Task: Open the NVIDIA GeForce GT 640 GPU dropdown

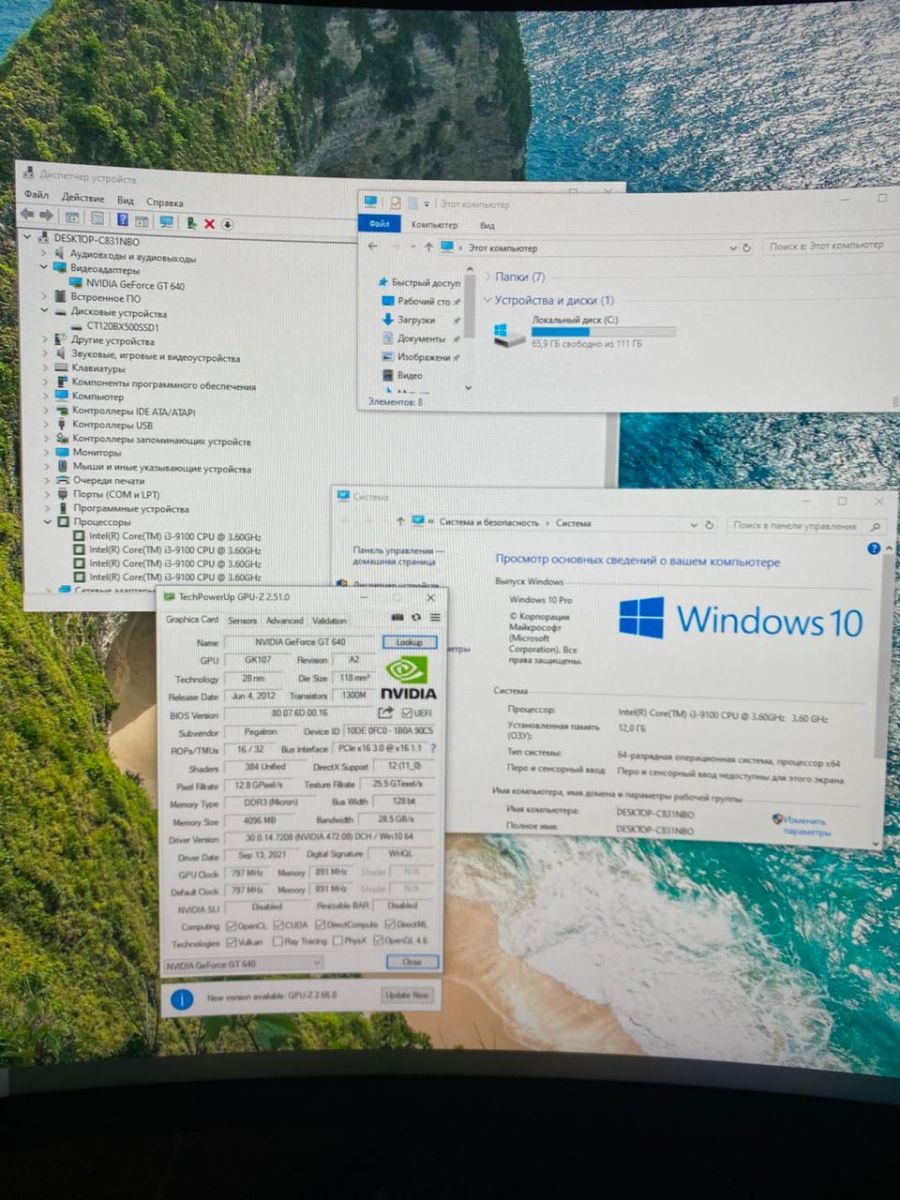Action: coord(242,963)
